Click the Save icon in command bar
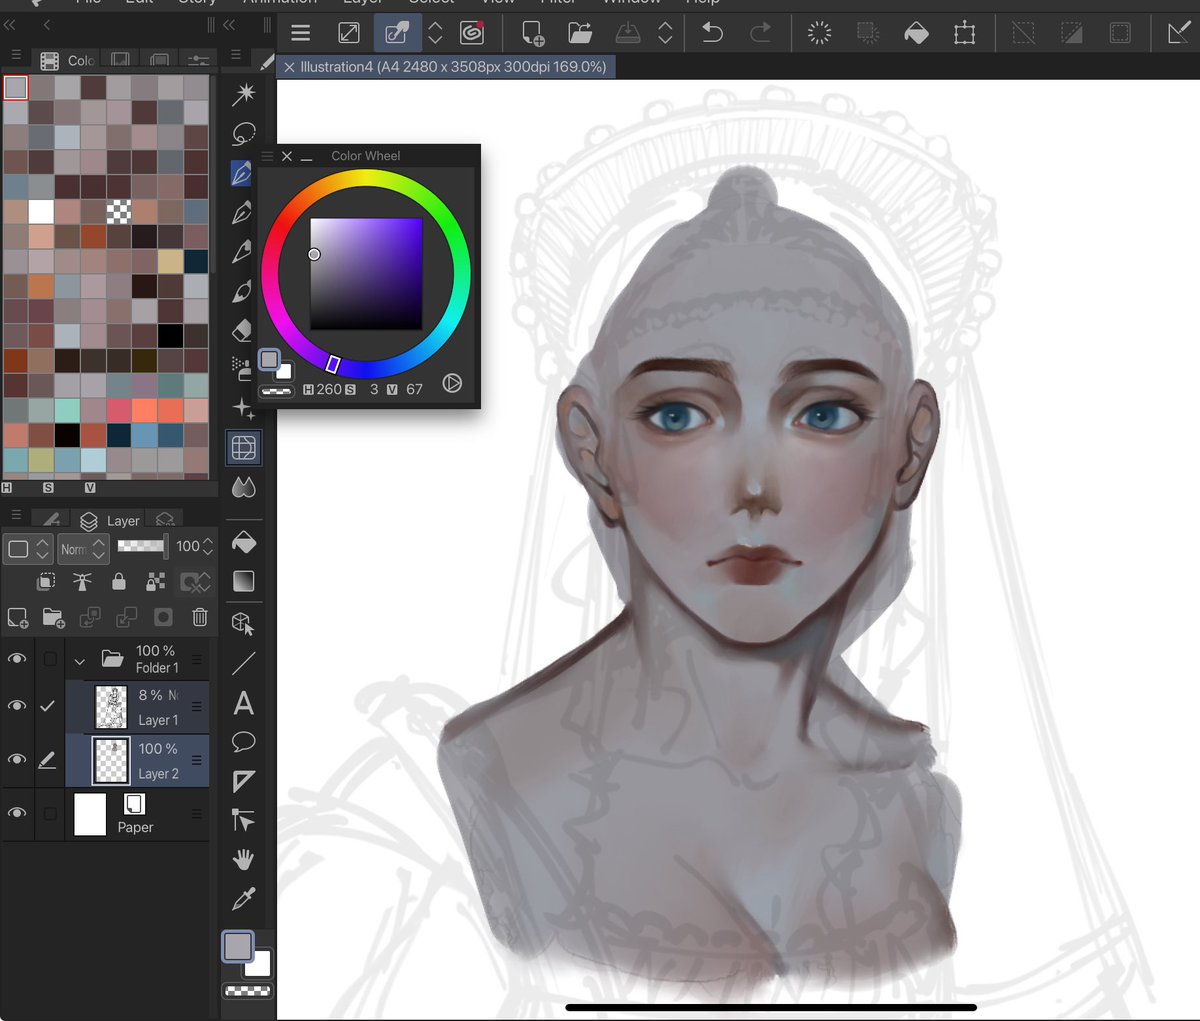 click(x=628, y=33)
